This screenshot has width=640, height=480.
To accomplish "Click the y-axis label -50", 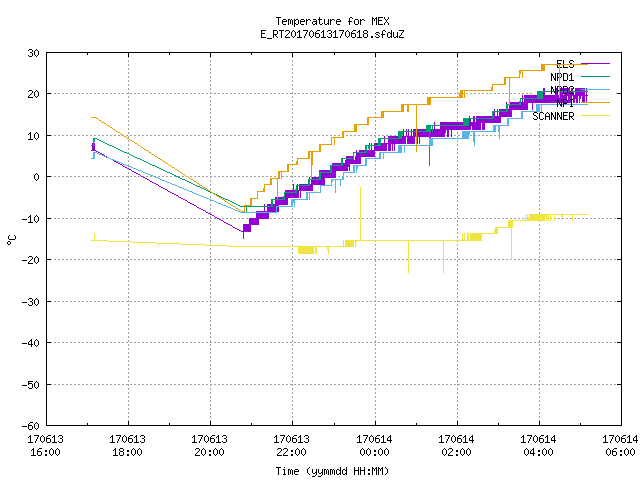I will coord(31,384).
